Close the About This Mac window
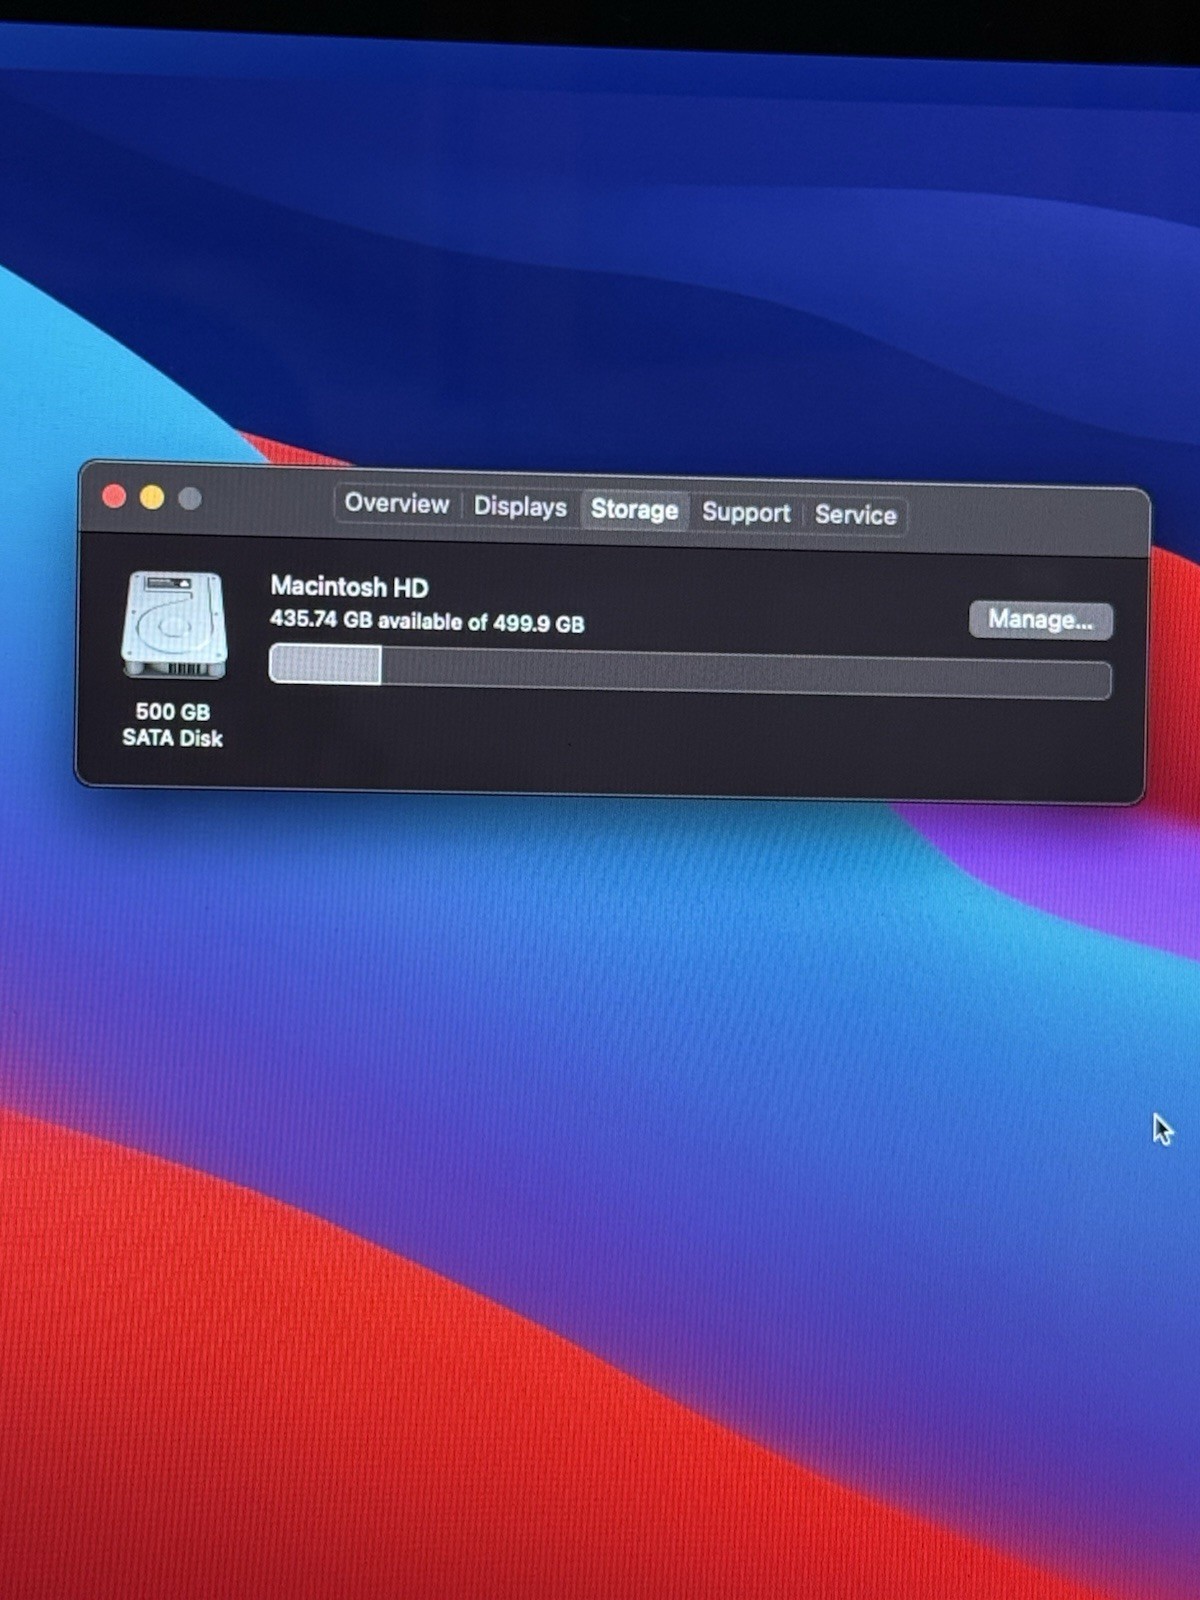Image resolution: width=1200 pixels, height=1600 pixels. (x=114, y=496)
